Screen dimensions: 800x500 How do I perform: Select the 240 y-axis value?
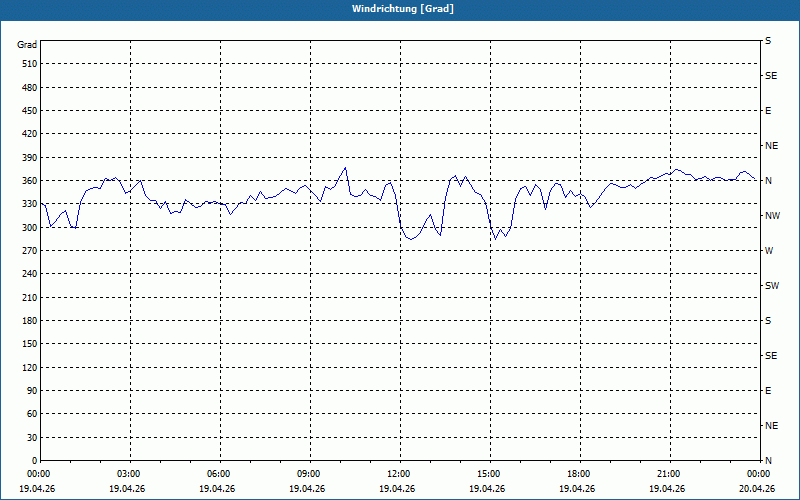30,273
